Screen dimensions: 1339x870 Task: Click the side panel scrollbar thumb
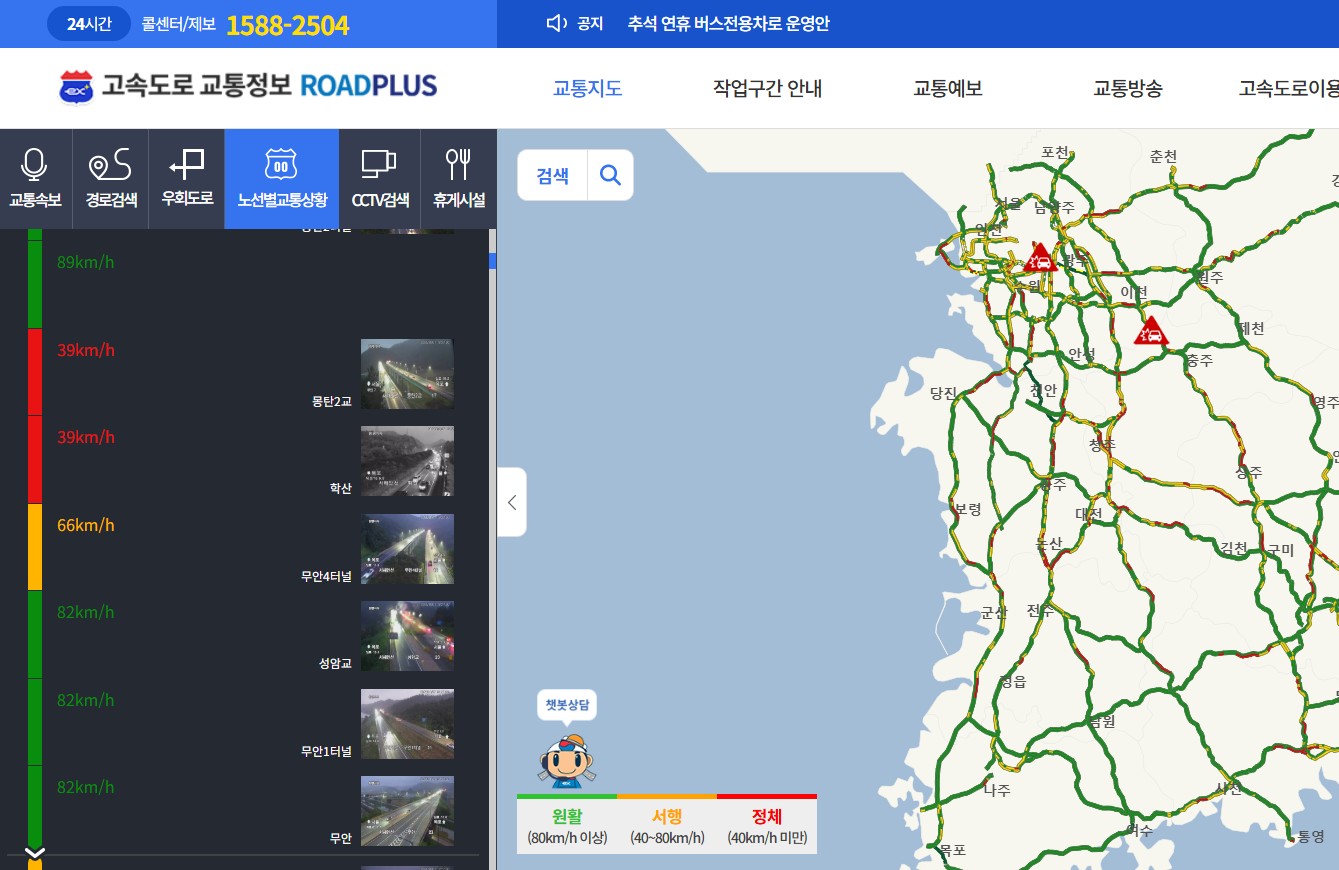click(x=492, y=261)
